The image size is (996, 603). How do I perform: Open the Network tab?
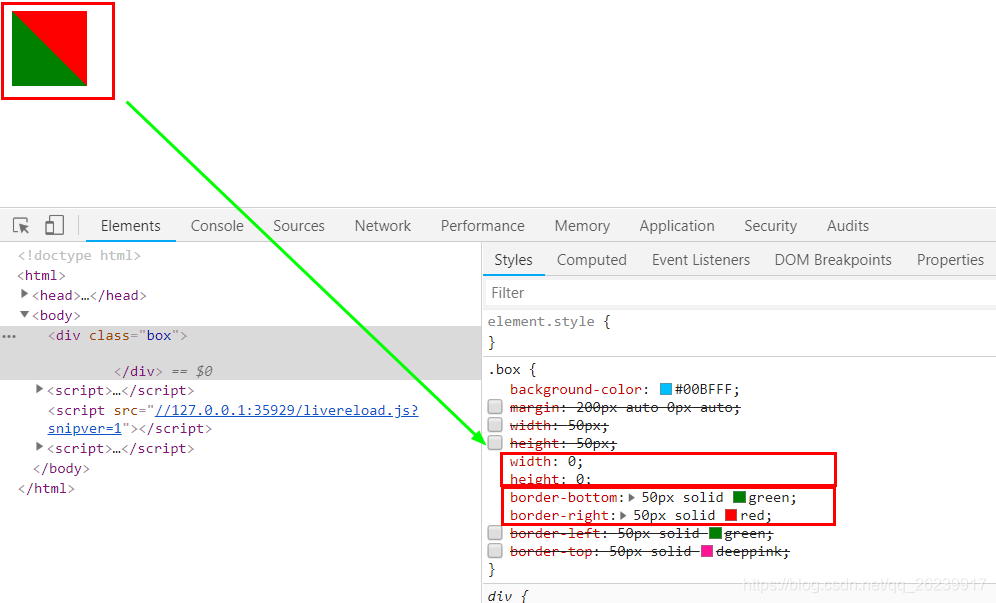[382, 226]
